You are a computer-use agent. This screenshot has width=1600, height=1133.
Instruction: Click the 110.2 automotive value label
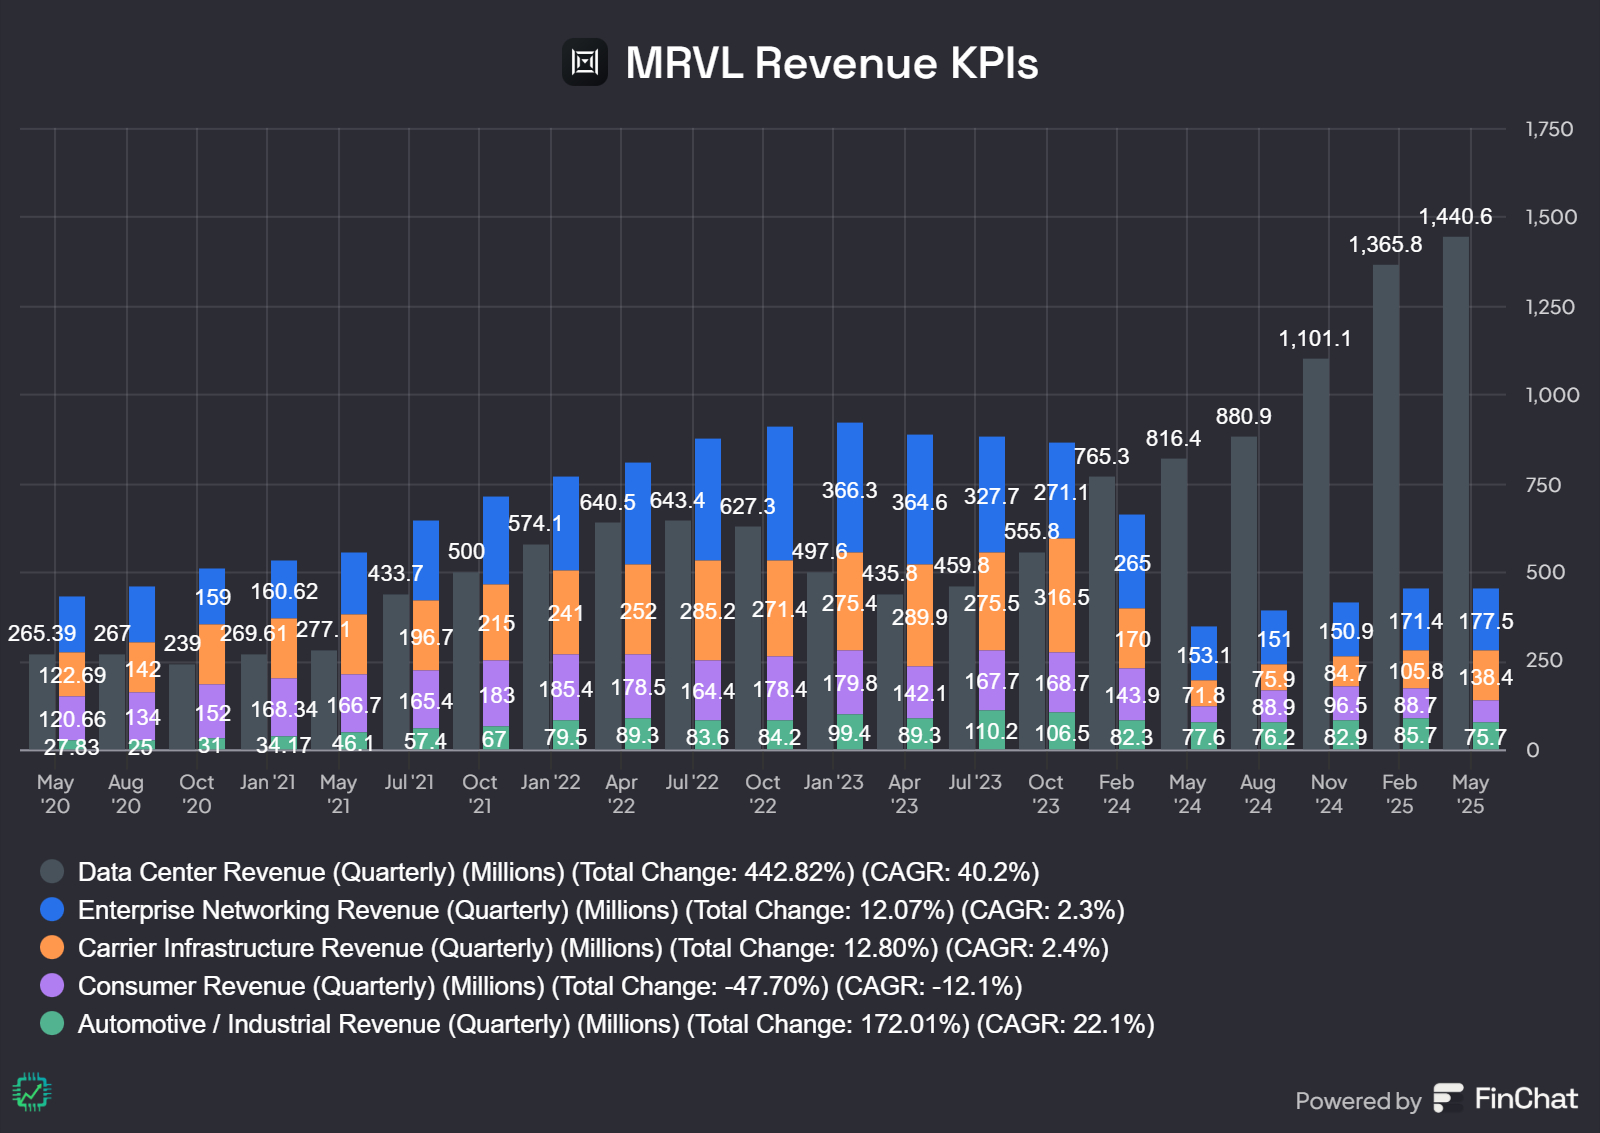pos(991,731)
